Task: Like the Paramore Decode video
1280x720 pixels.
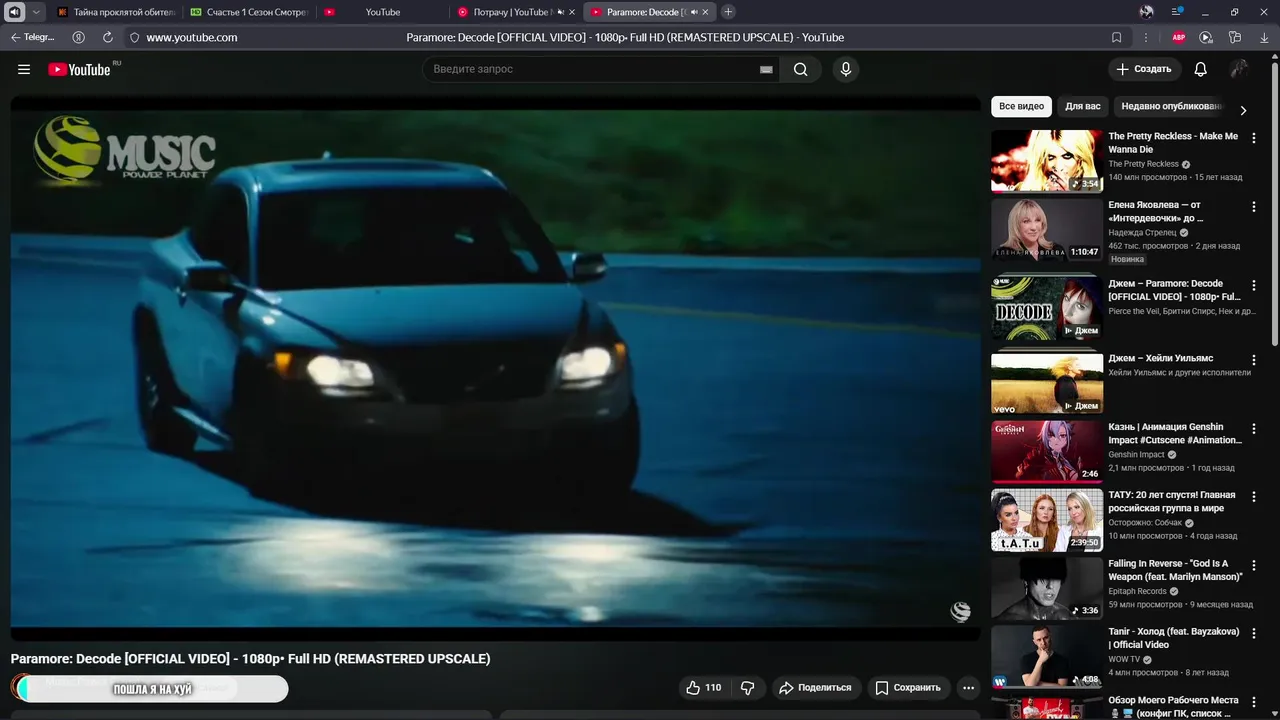Action: [x=703, y=687]
